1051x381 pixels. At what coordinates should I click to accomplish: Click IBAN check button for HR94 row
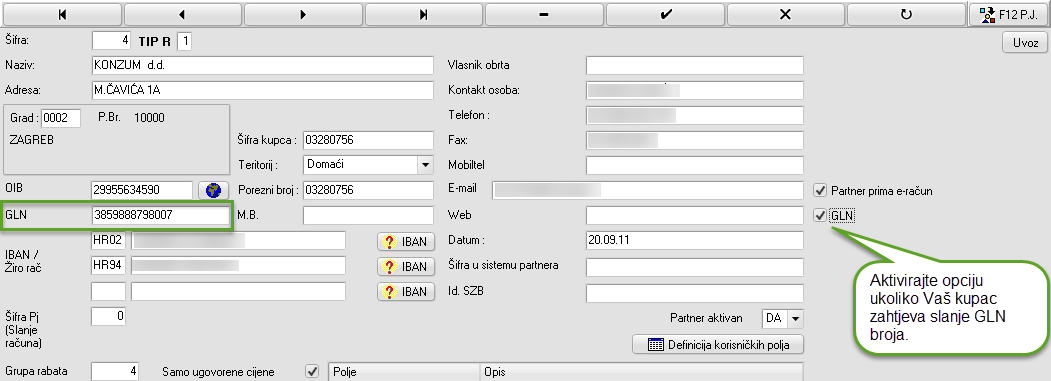(406, 266)
